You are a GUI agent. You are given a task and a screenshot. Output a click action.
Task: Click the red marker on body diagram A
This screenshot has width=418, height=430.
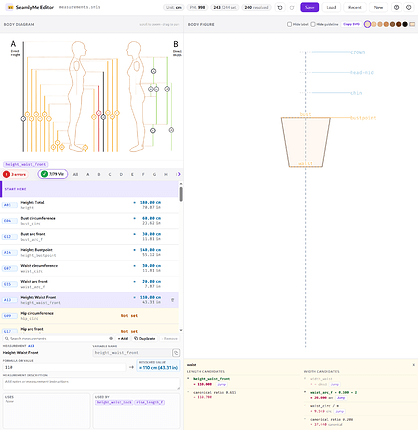click(x=99, y=113)
